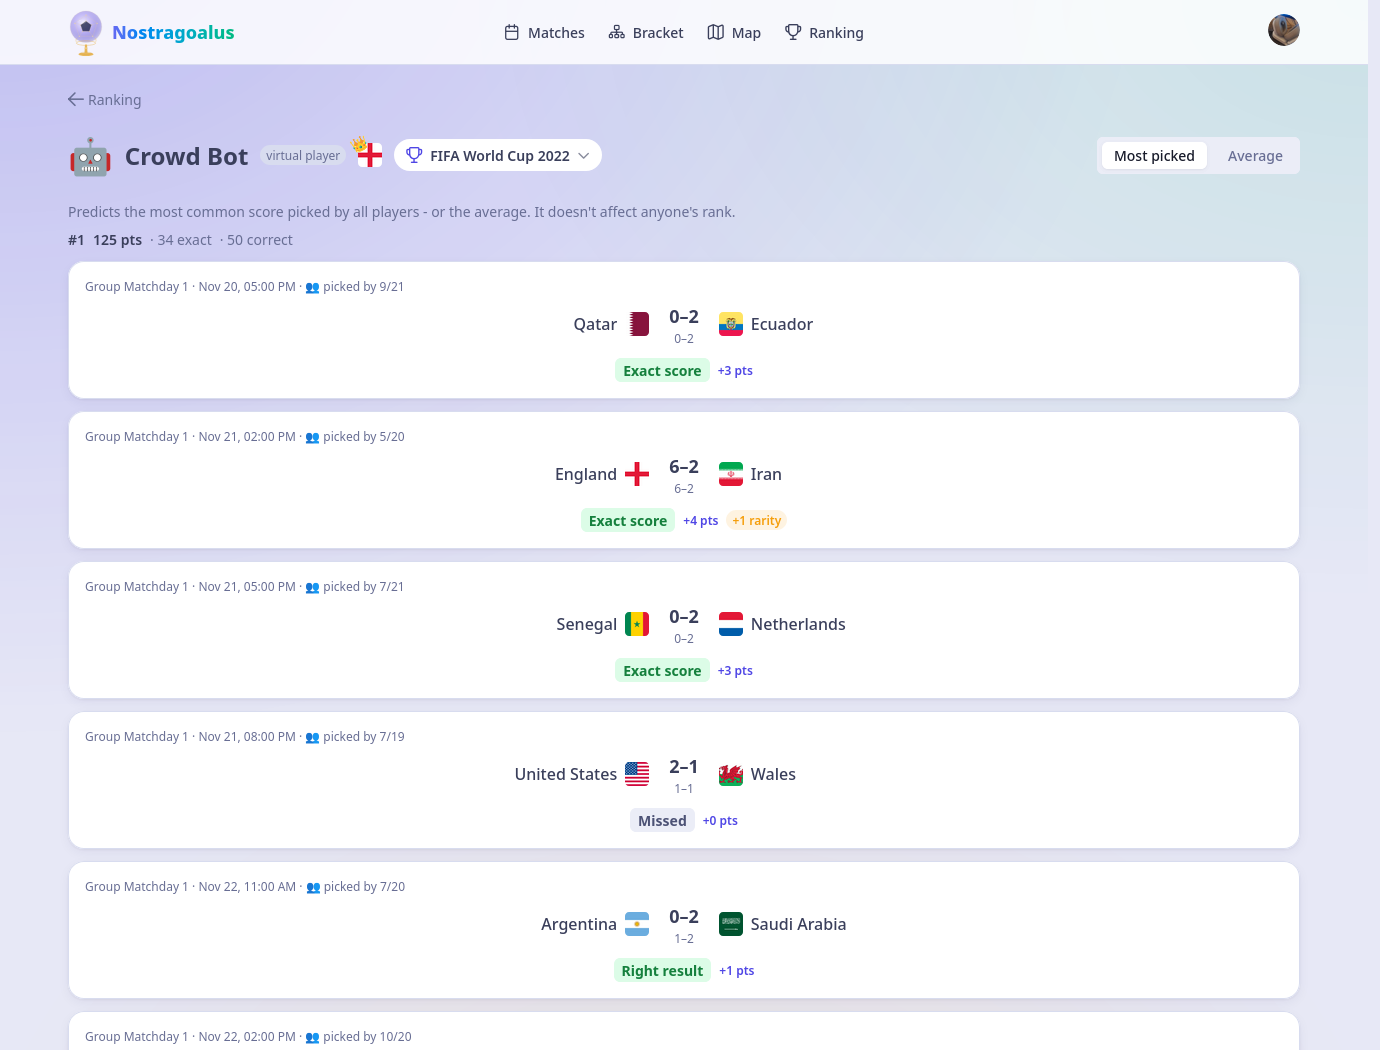This screenshot has width=1380, height=1050.
Task: Expand the FIFA World Cup 2022 dropdown
Action: pyautogui.click(x=498, y=155)
